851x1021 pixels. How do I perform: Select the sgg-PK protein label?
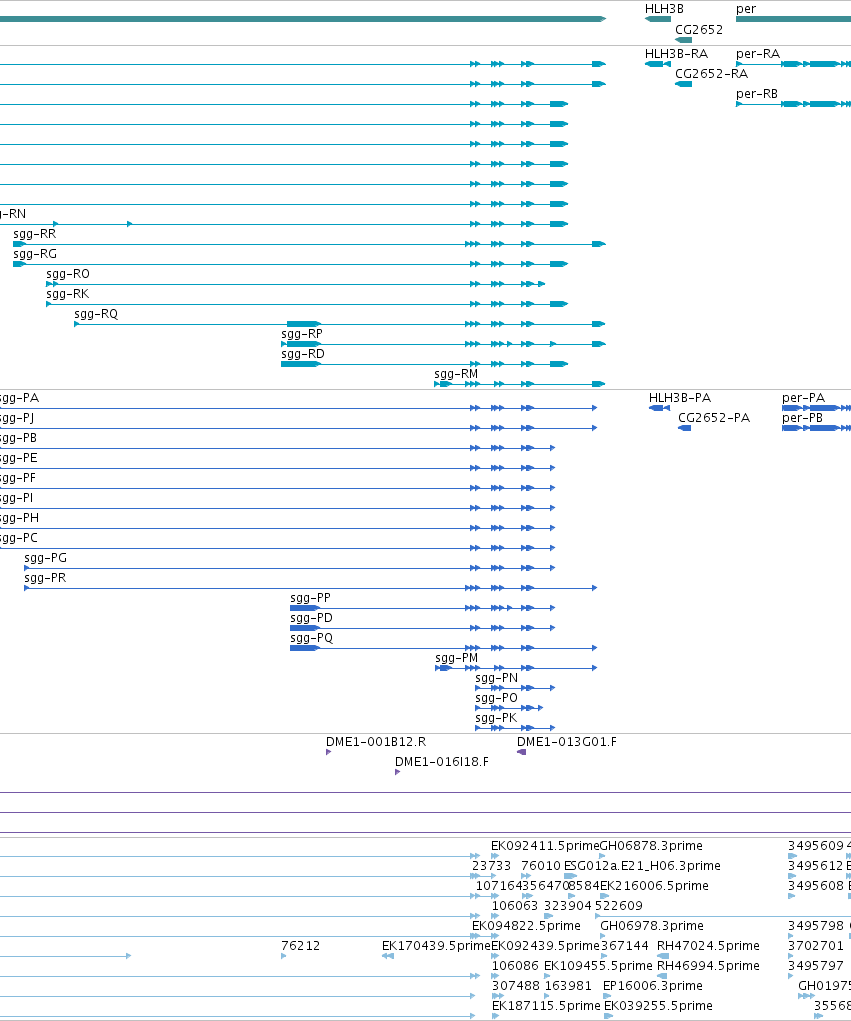coord(496,718)
